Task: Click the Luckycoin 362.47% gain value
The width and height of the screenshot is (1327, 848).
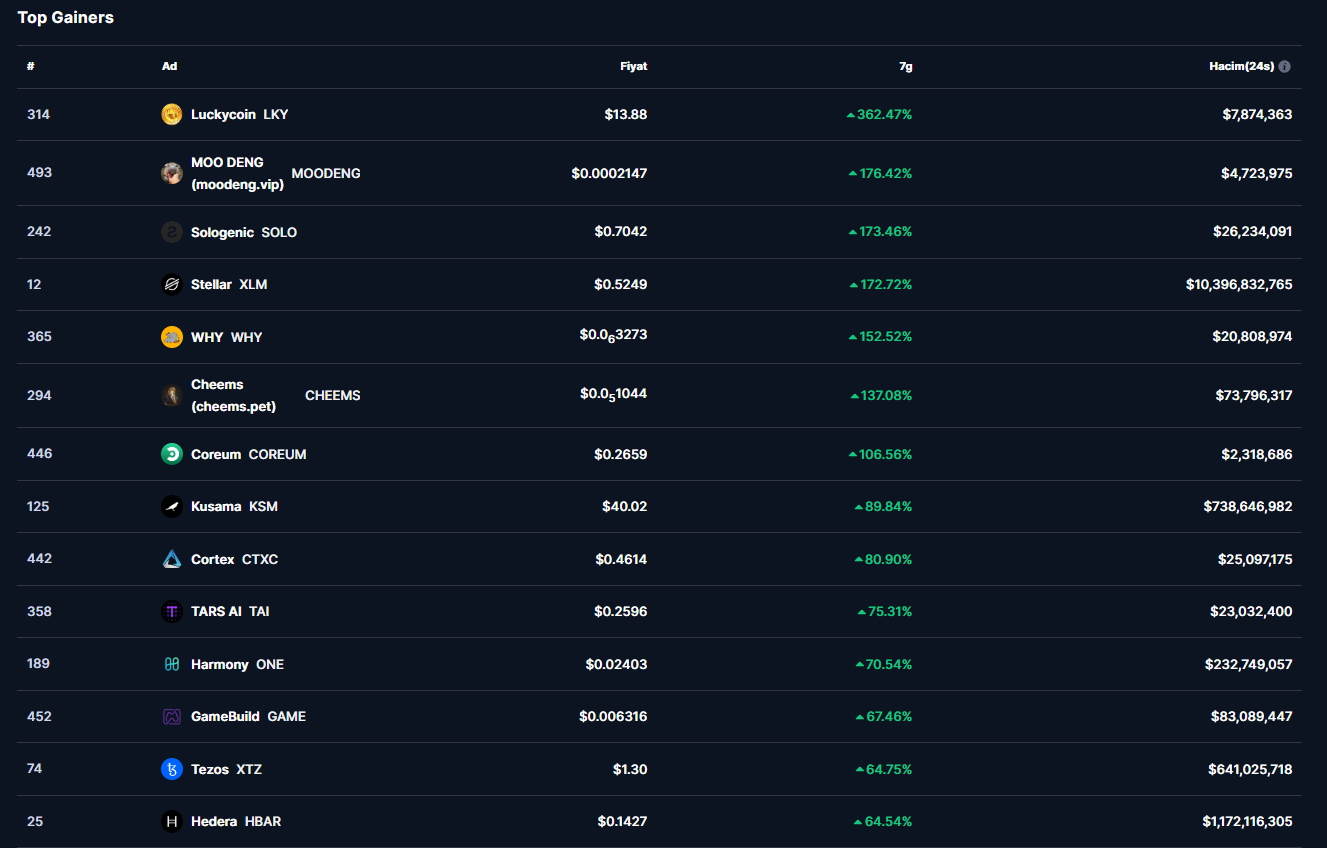Action: (884, 115)
